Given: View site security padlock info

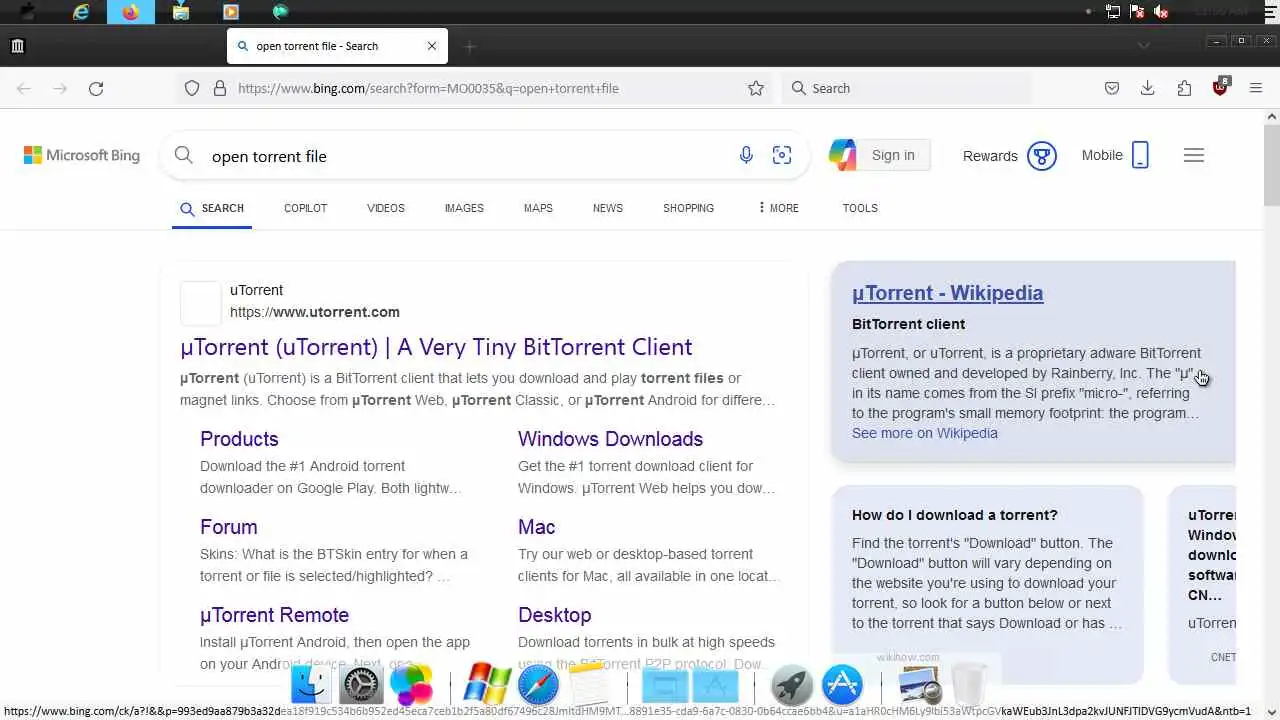Looking at the screenshot, I should click(220, 88).
